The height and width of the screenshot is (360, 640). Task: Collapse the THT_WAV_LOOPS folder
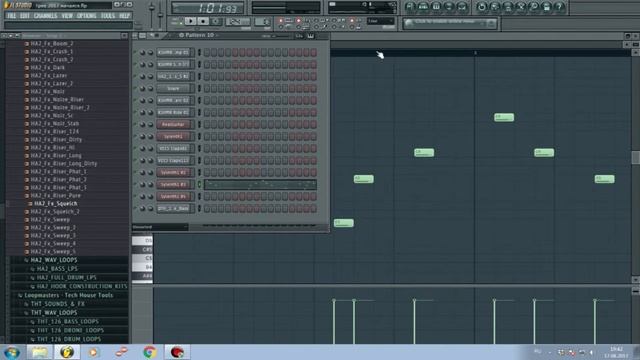tap(53, 313)
